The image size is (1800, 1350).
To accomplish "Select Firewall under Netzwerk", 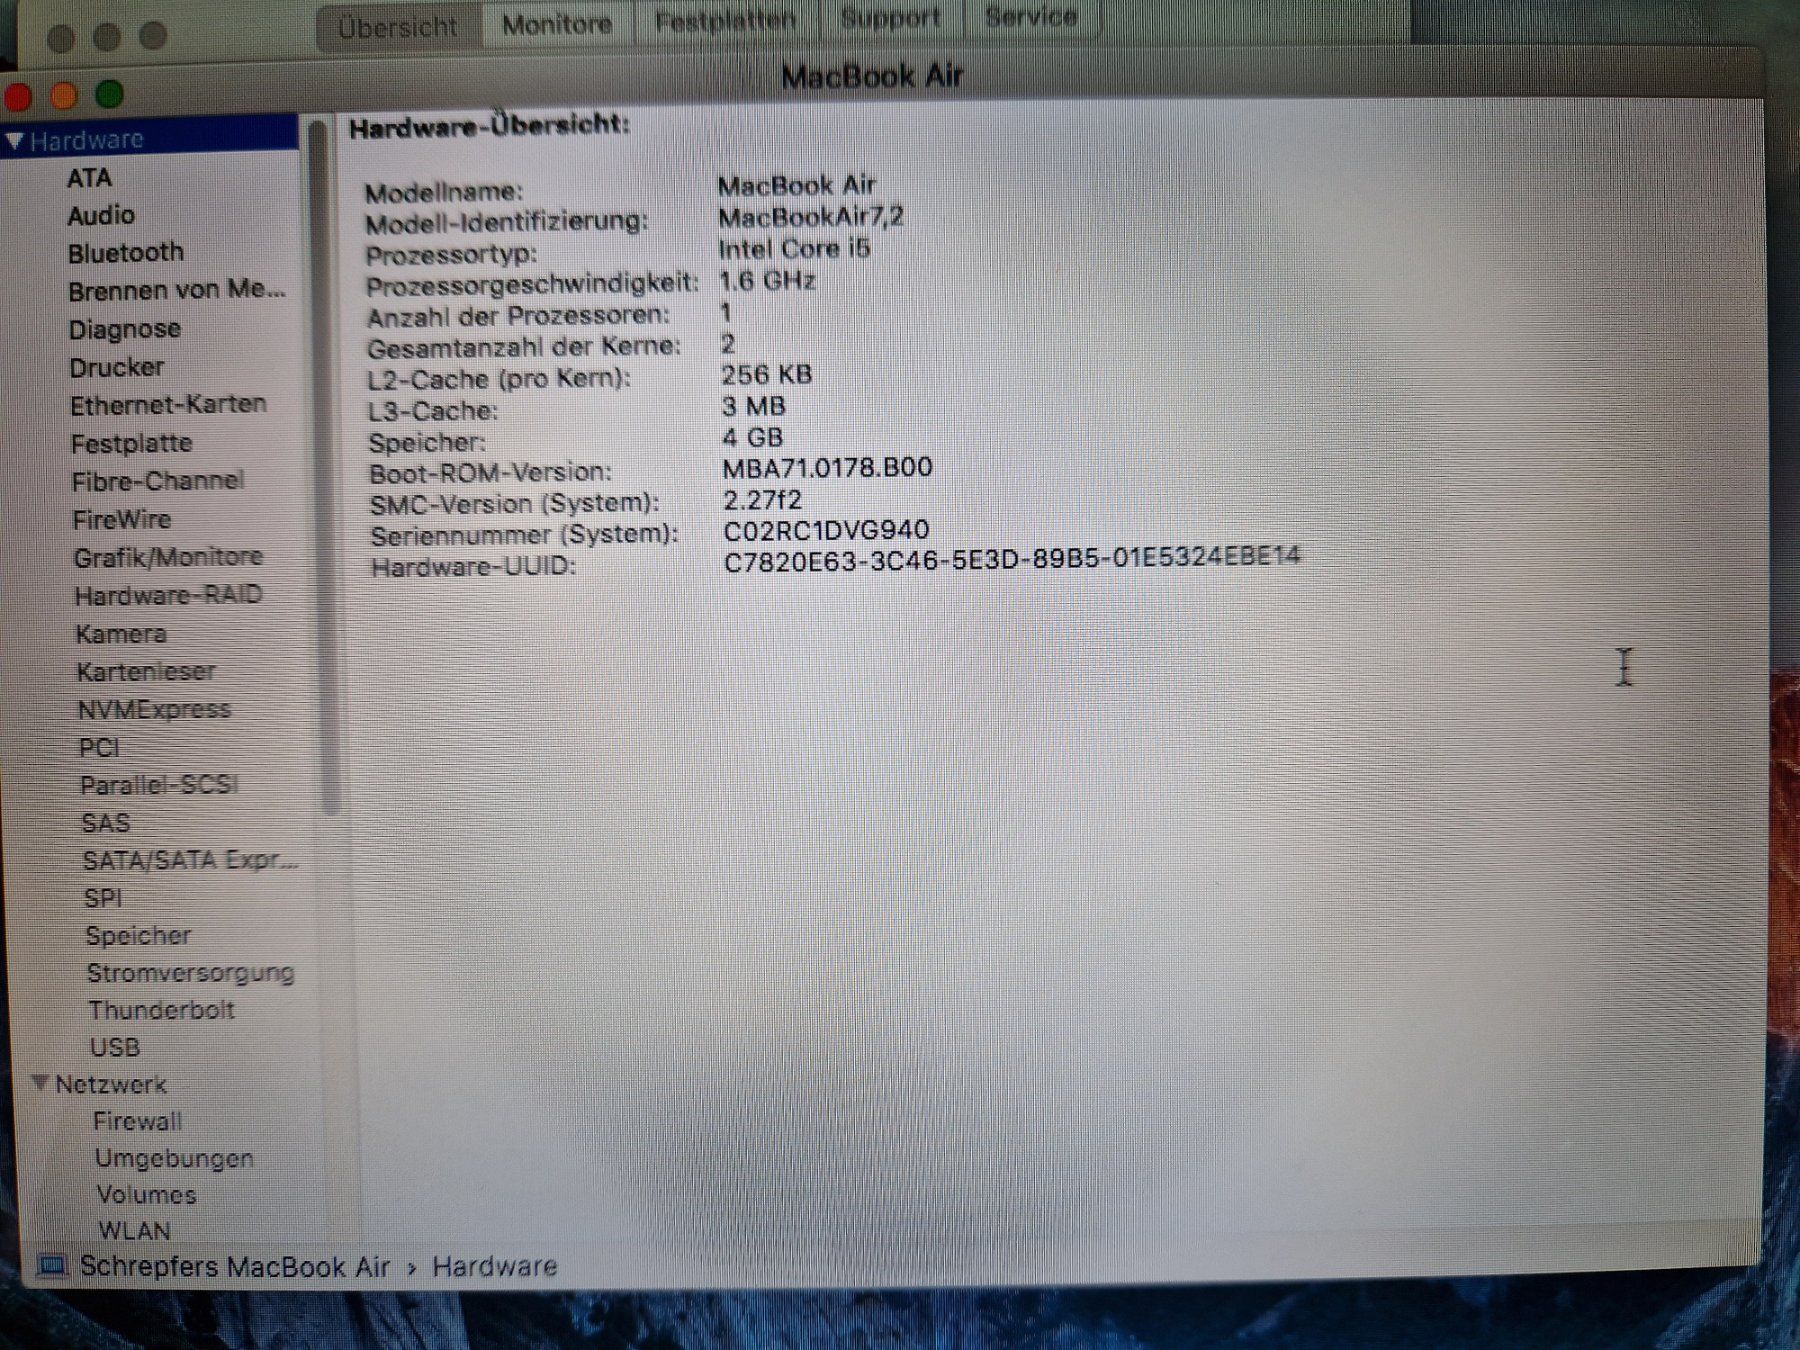I will click(x=138, y=1121).
